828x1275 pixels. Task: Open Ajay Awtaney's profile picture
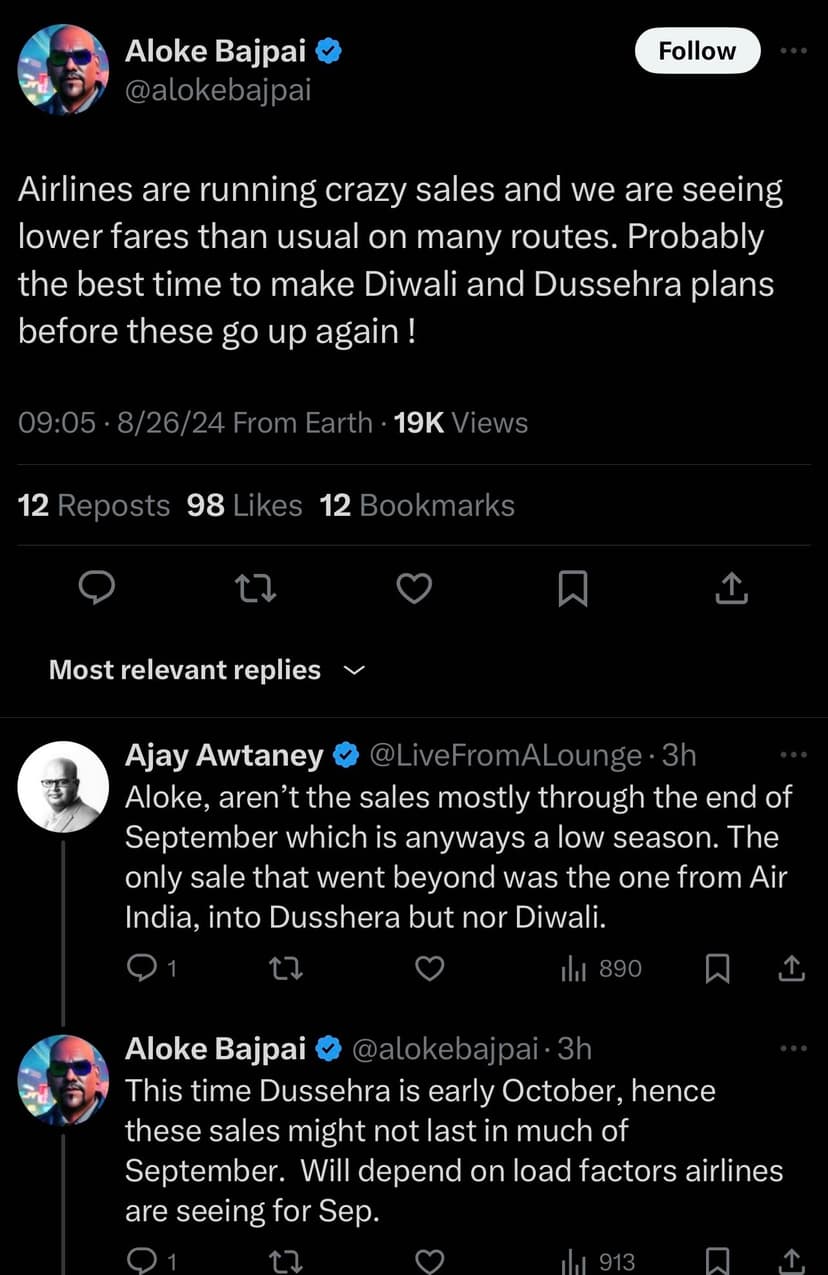coord(63,787)
